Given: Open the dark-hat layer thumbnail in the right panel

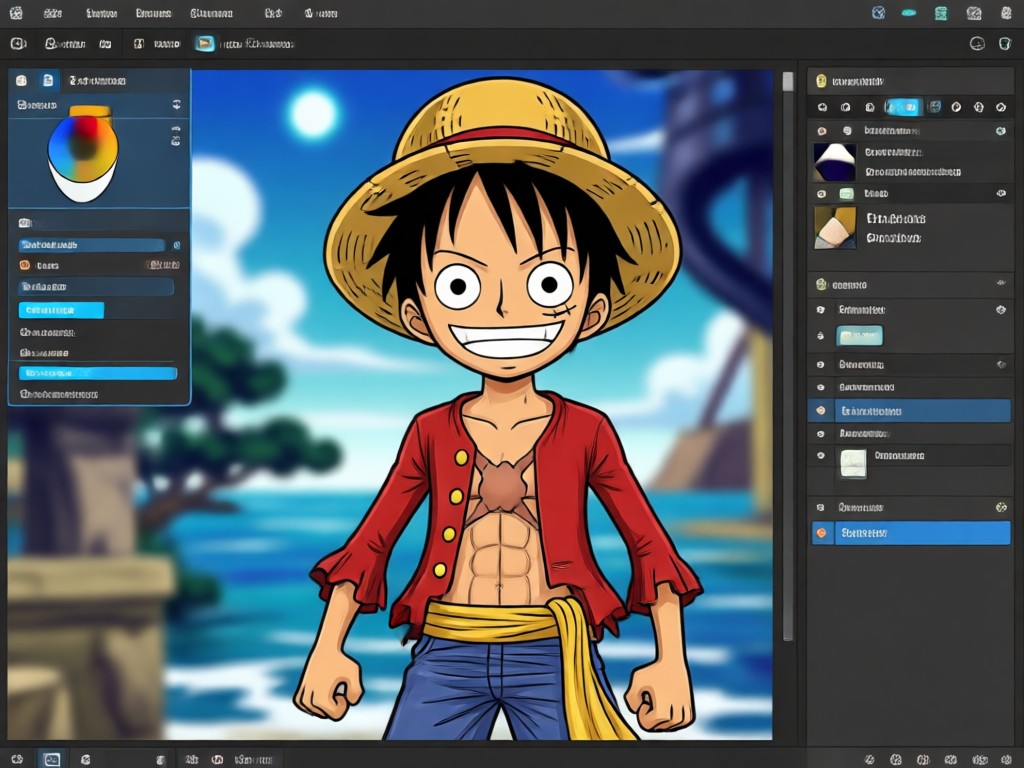Looking at the screenshot, I should coord(835,162).
